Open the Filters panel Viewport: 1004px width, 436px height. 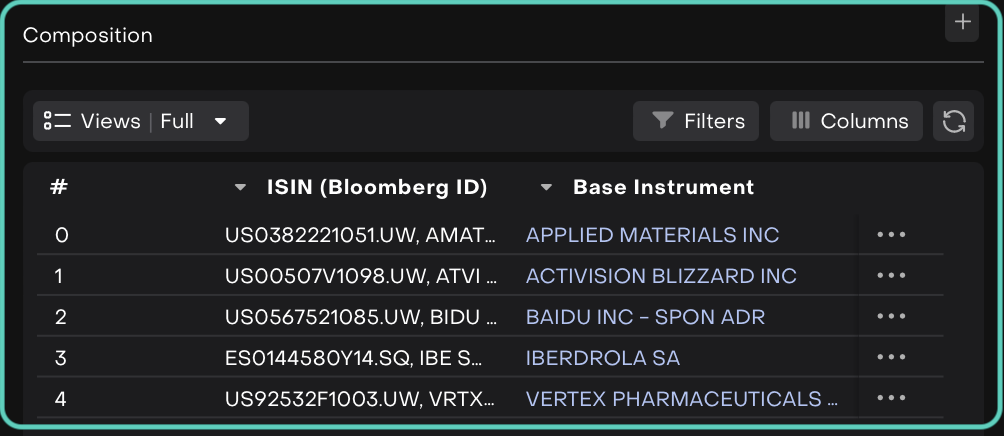pyautogui.click(x=696, y=121)
